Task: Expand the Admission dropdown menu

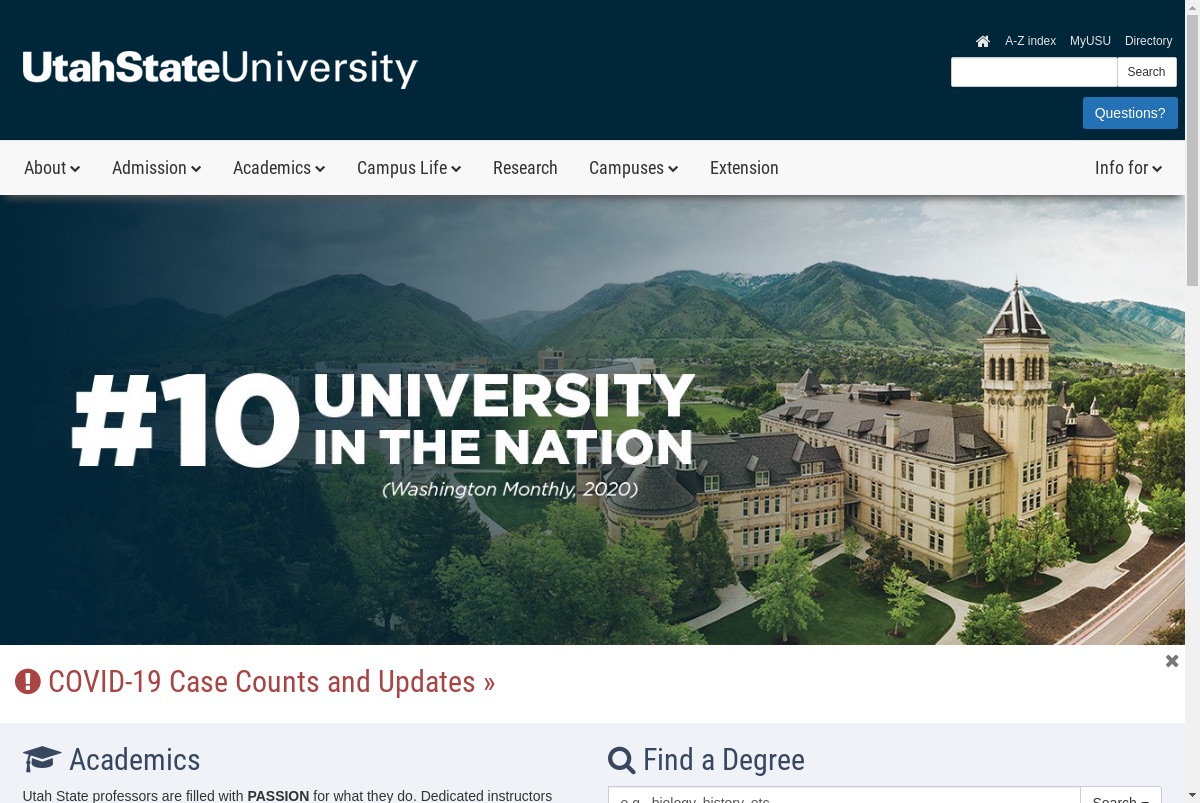Action: click(x=157, y=168)
